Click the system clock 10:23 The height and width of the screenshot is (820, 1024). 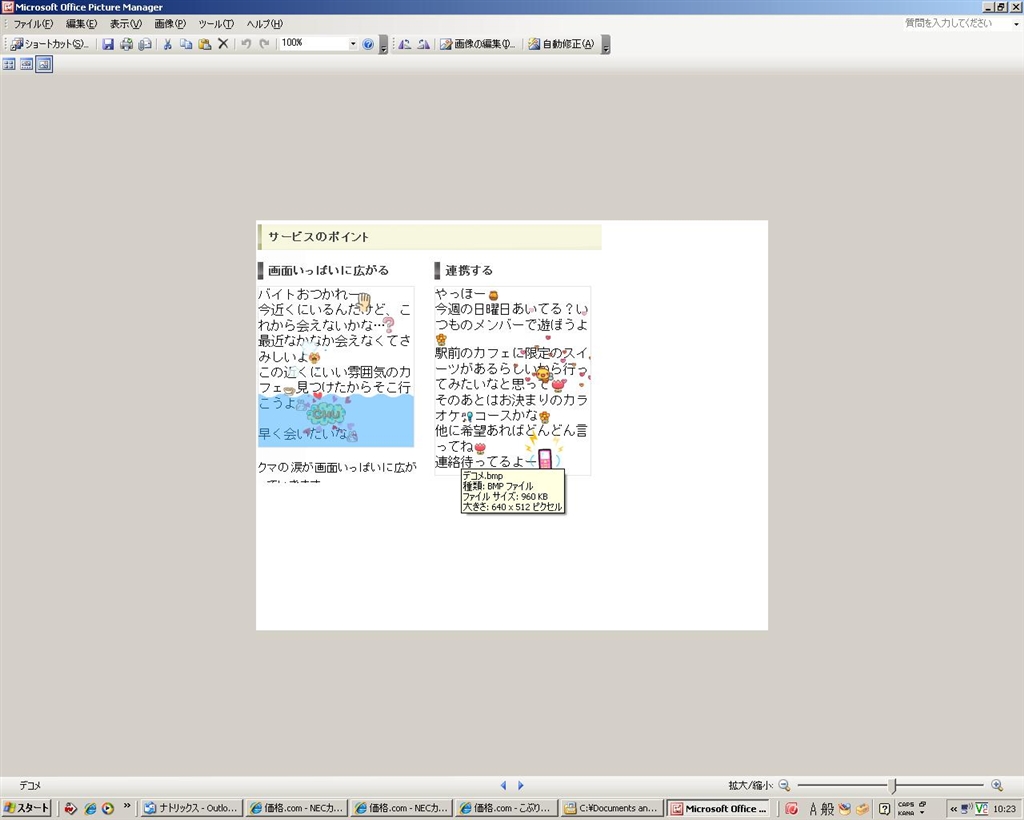click(1005, 809)
